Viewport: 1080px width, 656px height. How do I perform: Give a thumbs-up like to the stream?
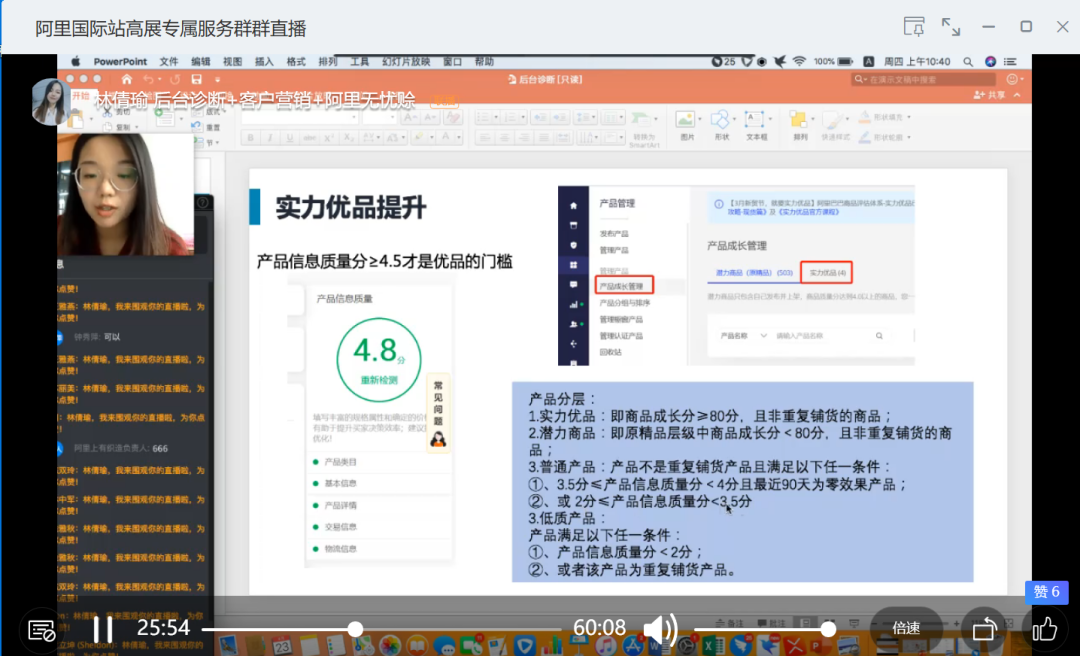tap(1044, 629)
